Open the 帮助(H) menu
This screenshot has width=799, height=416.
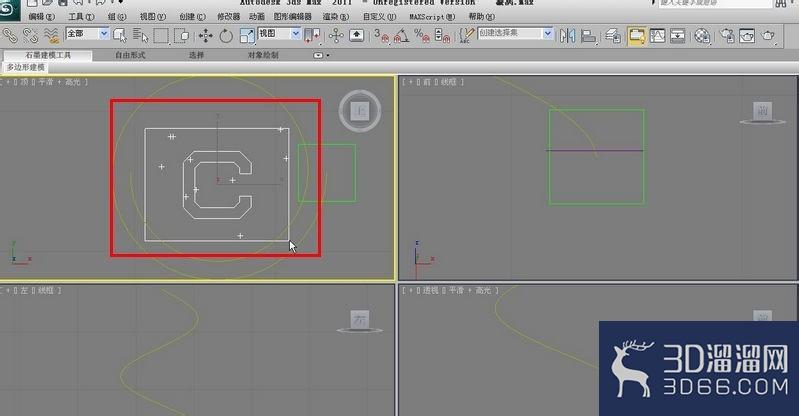click(x=482, y=17)
